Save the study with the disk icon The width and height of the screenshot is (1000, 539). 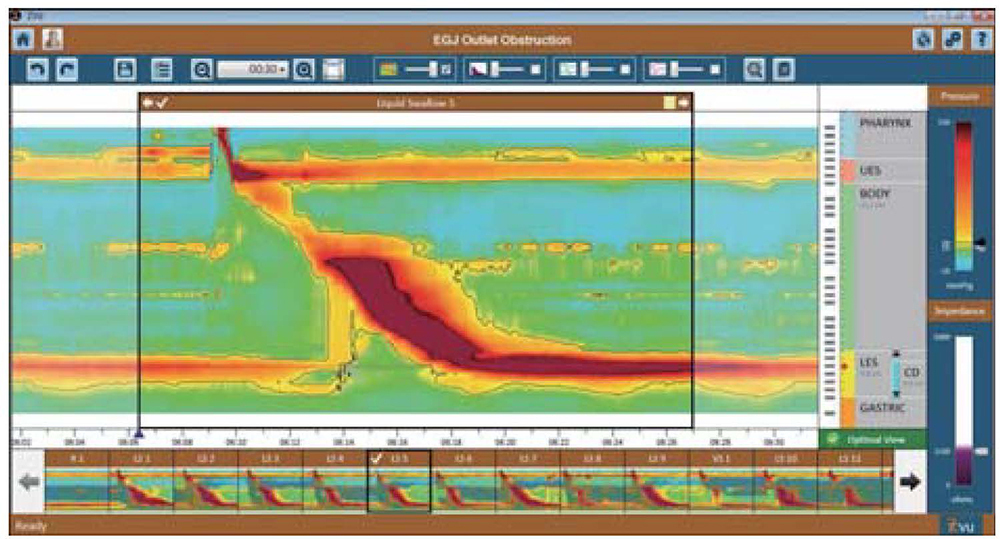click(x=127, y=70)
